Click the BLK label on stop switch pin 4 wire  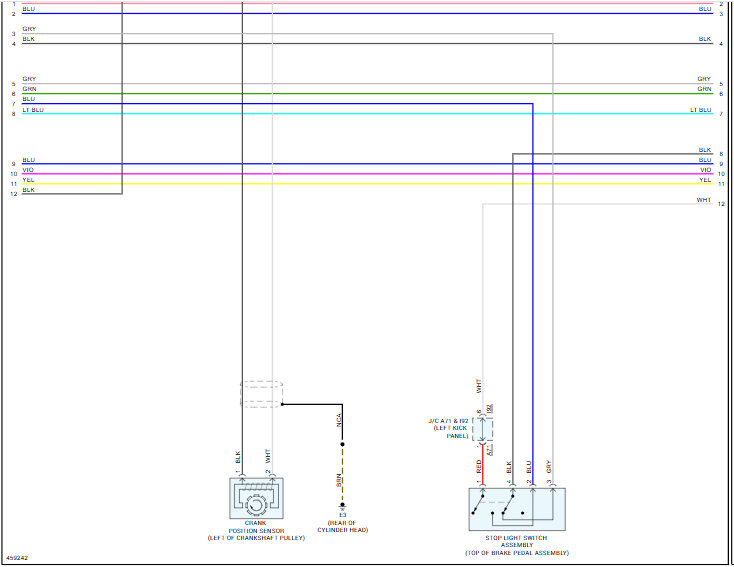coord(509,467)
